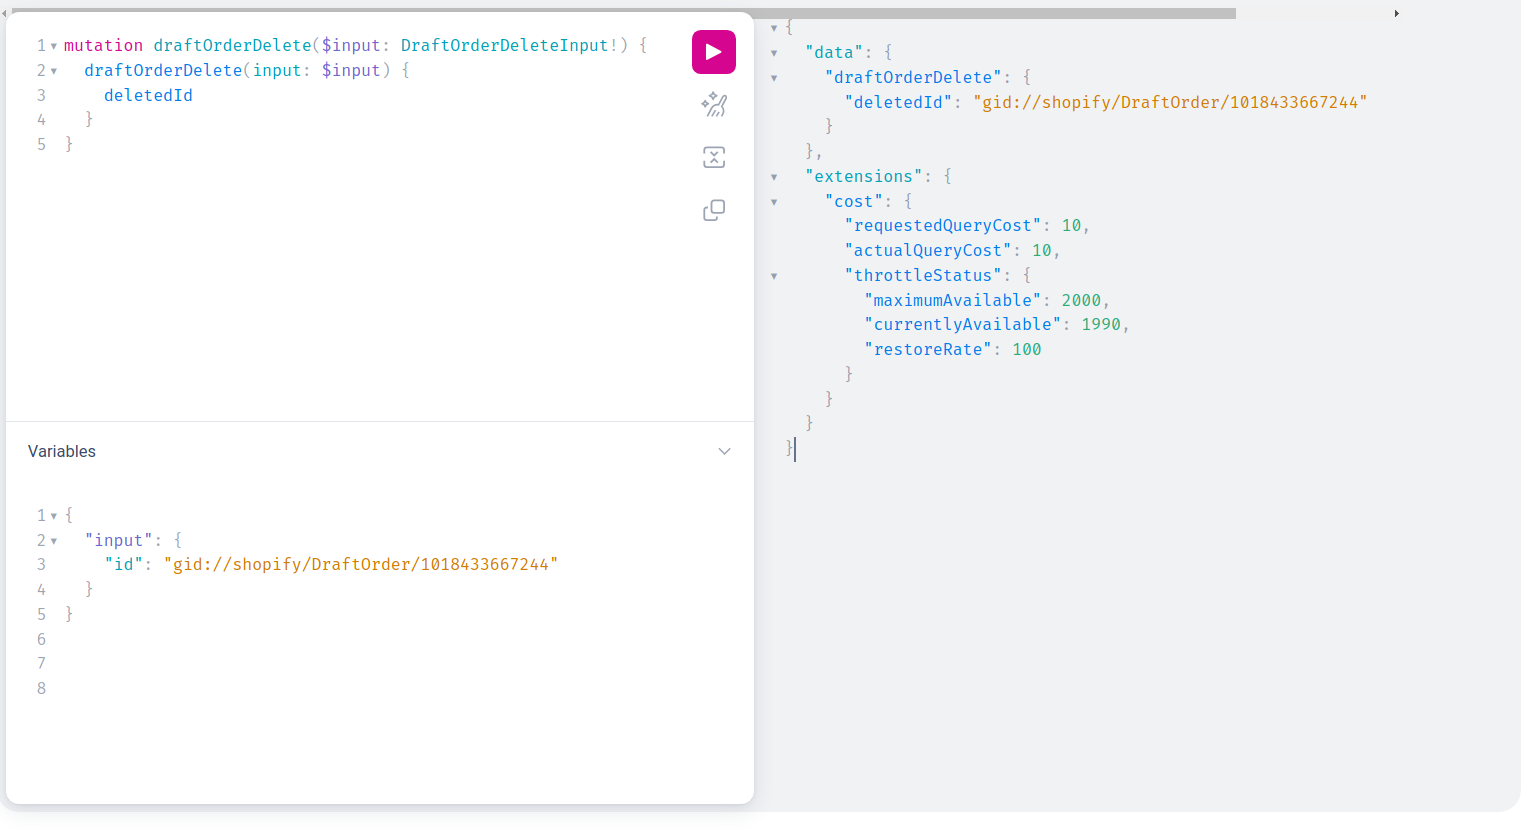The image size is (1539, 830).
Task: Select the Variables section label
Action: (62, 452)
